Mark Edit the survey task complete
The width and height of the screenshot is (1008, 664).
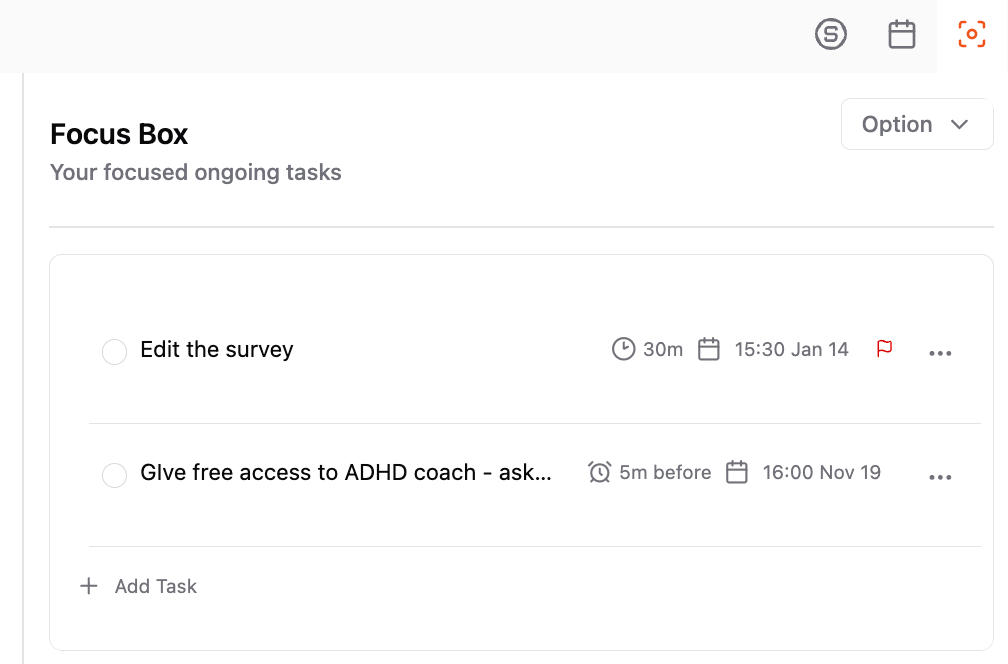point(114,352)
